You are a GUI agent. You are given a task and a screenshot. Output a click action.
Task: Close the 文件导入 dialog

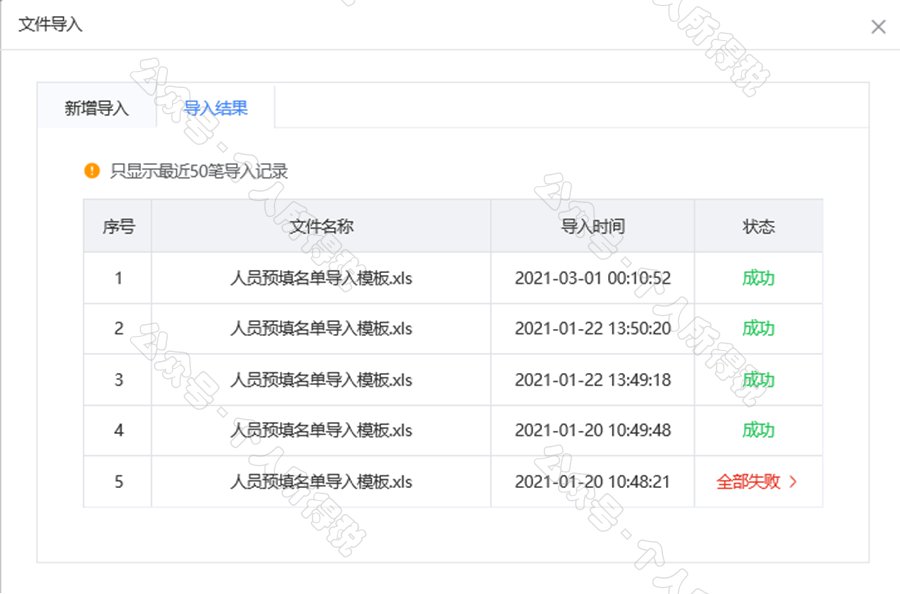878,27
